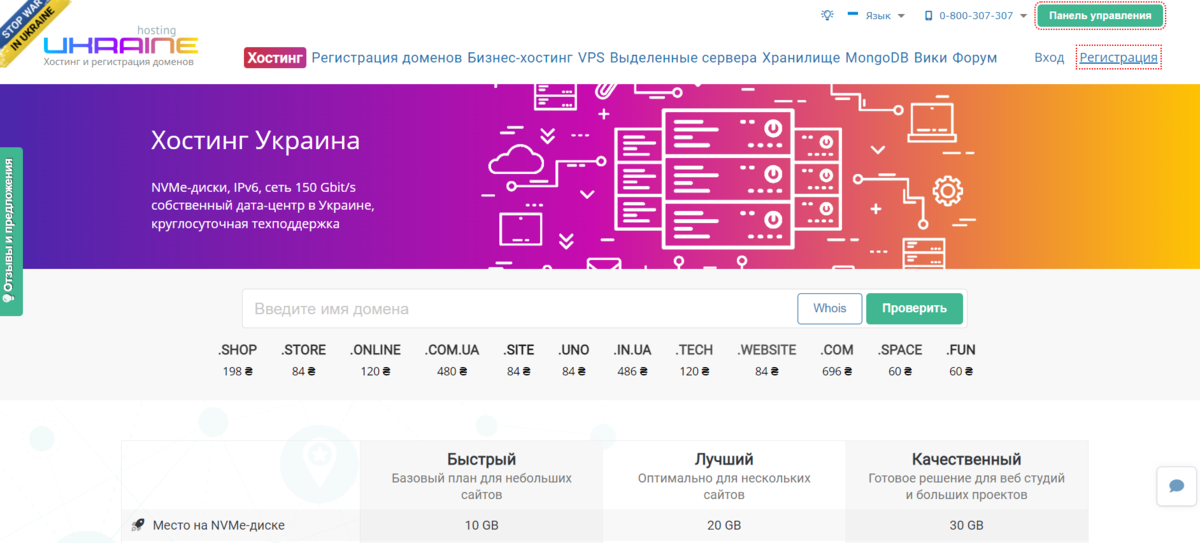Open the Ukraine hosting logo homepage

click(x=121, y=46)
